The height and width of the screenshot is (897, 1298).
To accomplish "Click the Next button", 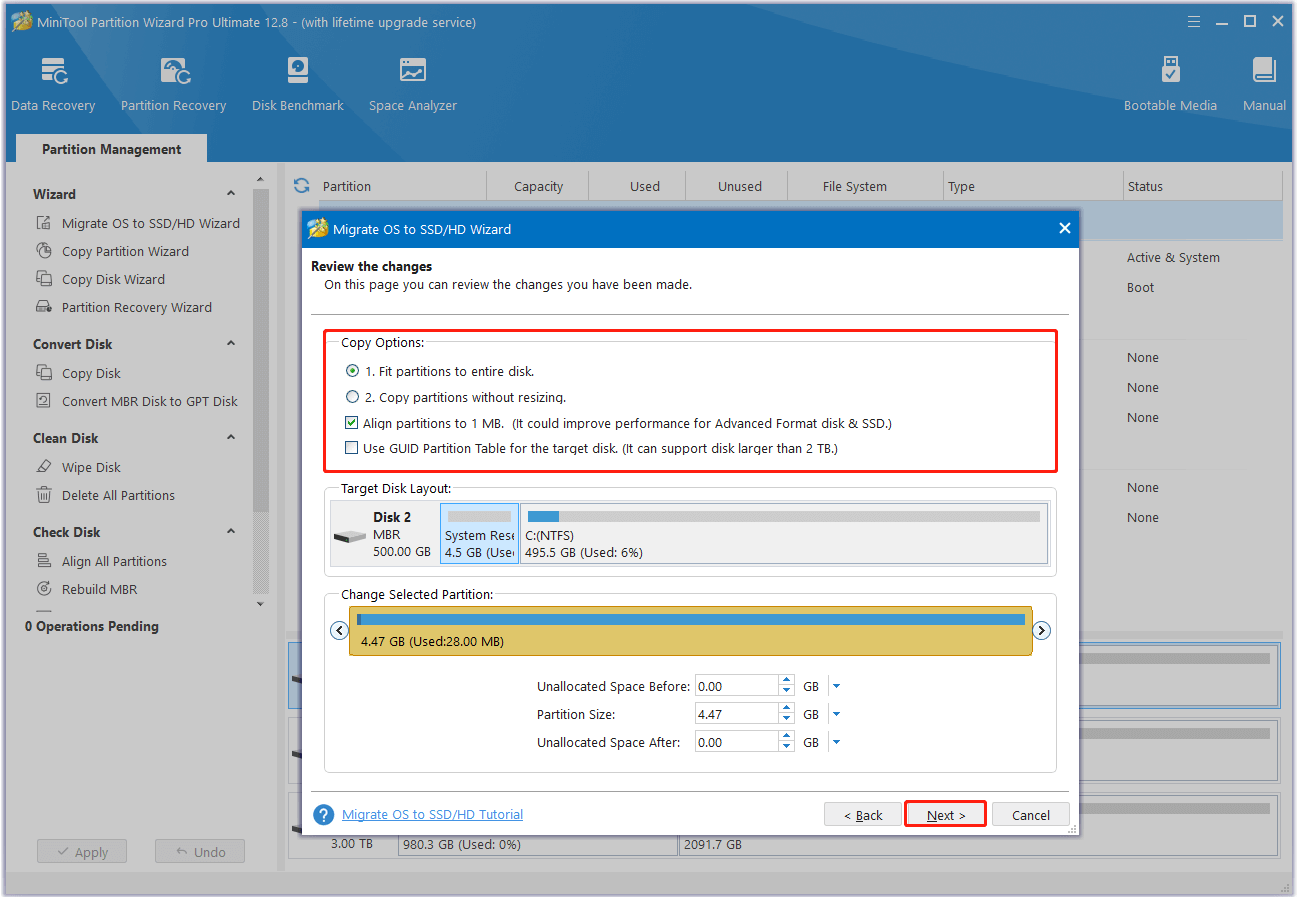I will pyautogui.click(x=945, y=814).
